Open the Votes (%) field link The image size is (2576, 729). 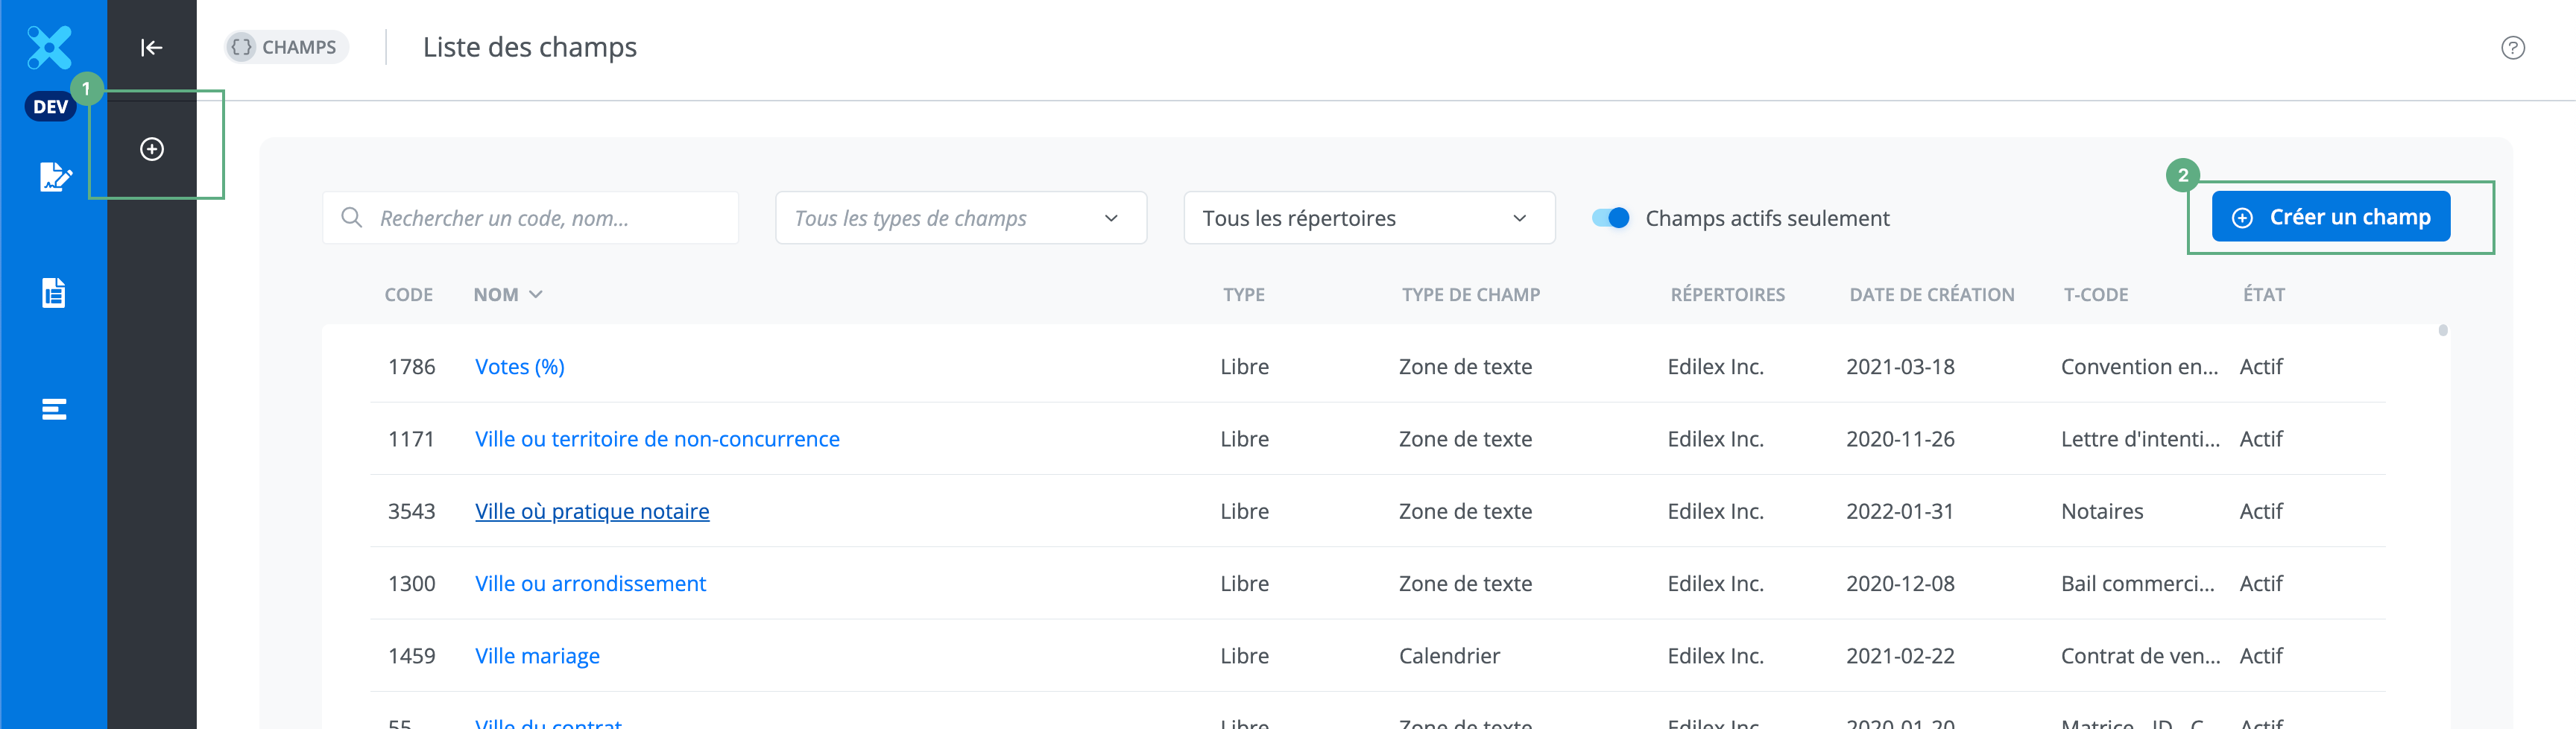519,367
